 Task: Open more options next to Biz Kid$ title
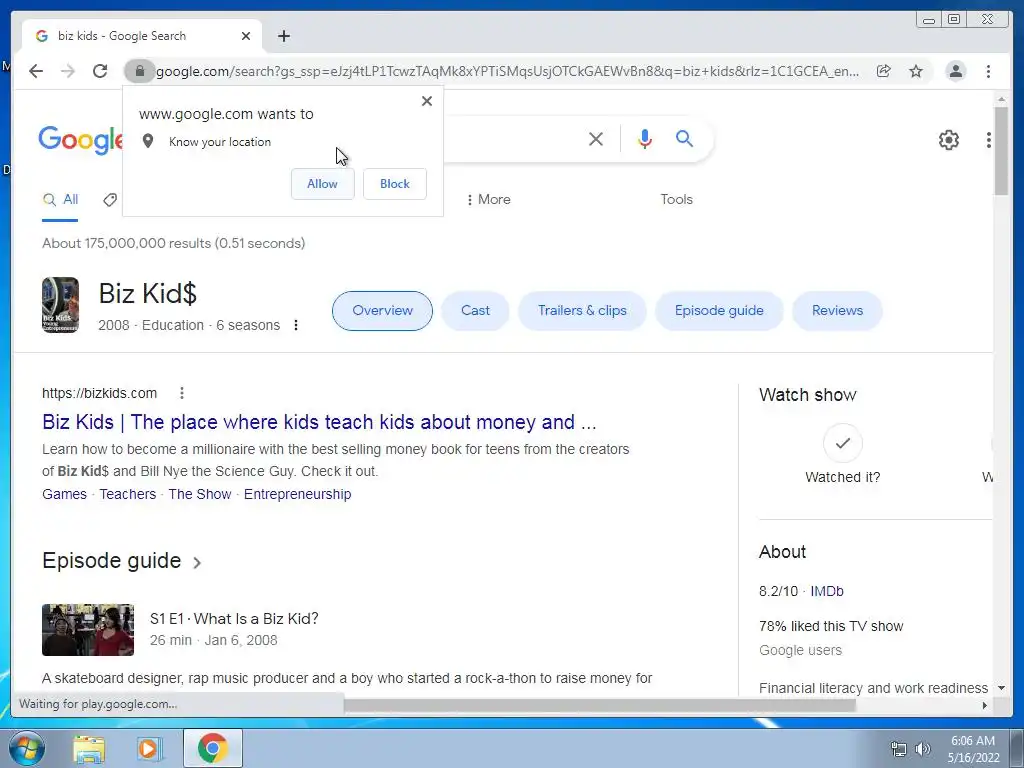pyautogui.click(x=296, y=325)
